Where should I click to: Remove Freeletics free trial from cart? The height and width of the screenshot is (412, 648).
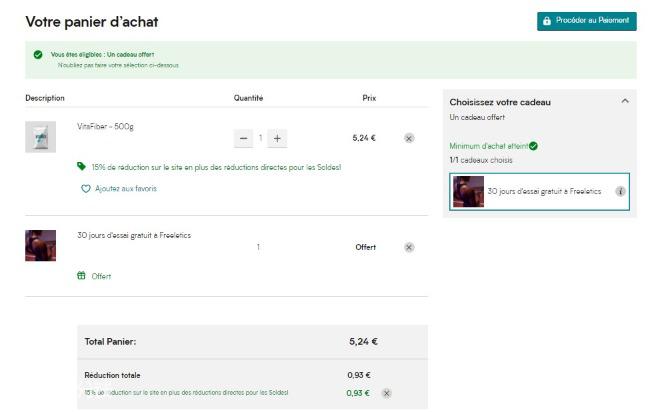pyautogui.click(x=409, y=247)
